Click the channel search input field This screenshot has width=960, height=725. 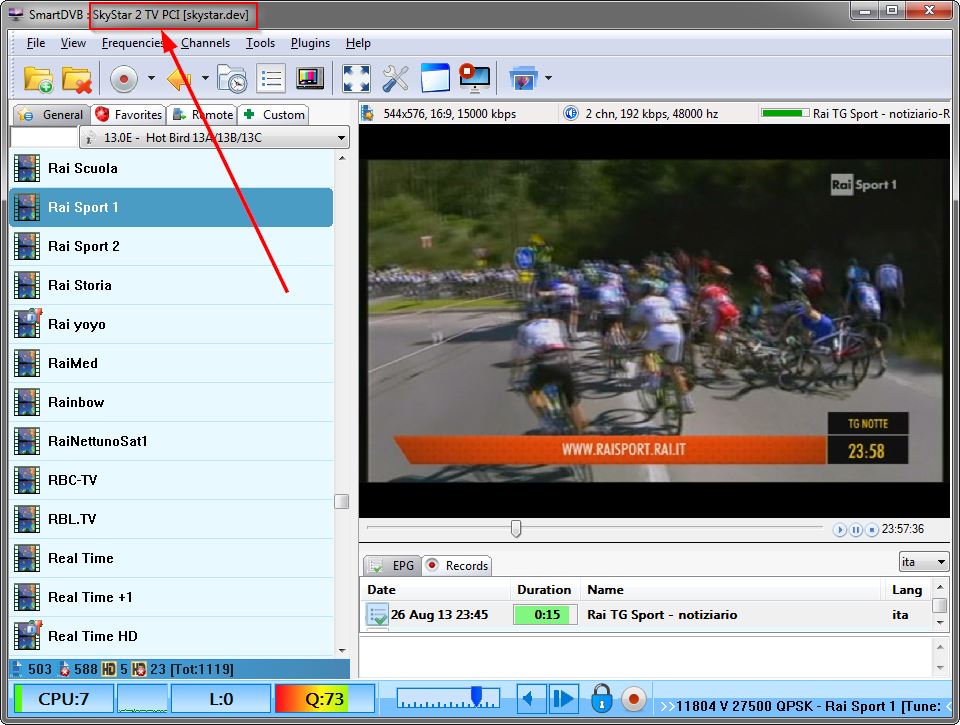[44, 138]
